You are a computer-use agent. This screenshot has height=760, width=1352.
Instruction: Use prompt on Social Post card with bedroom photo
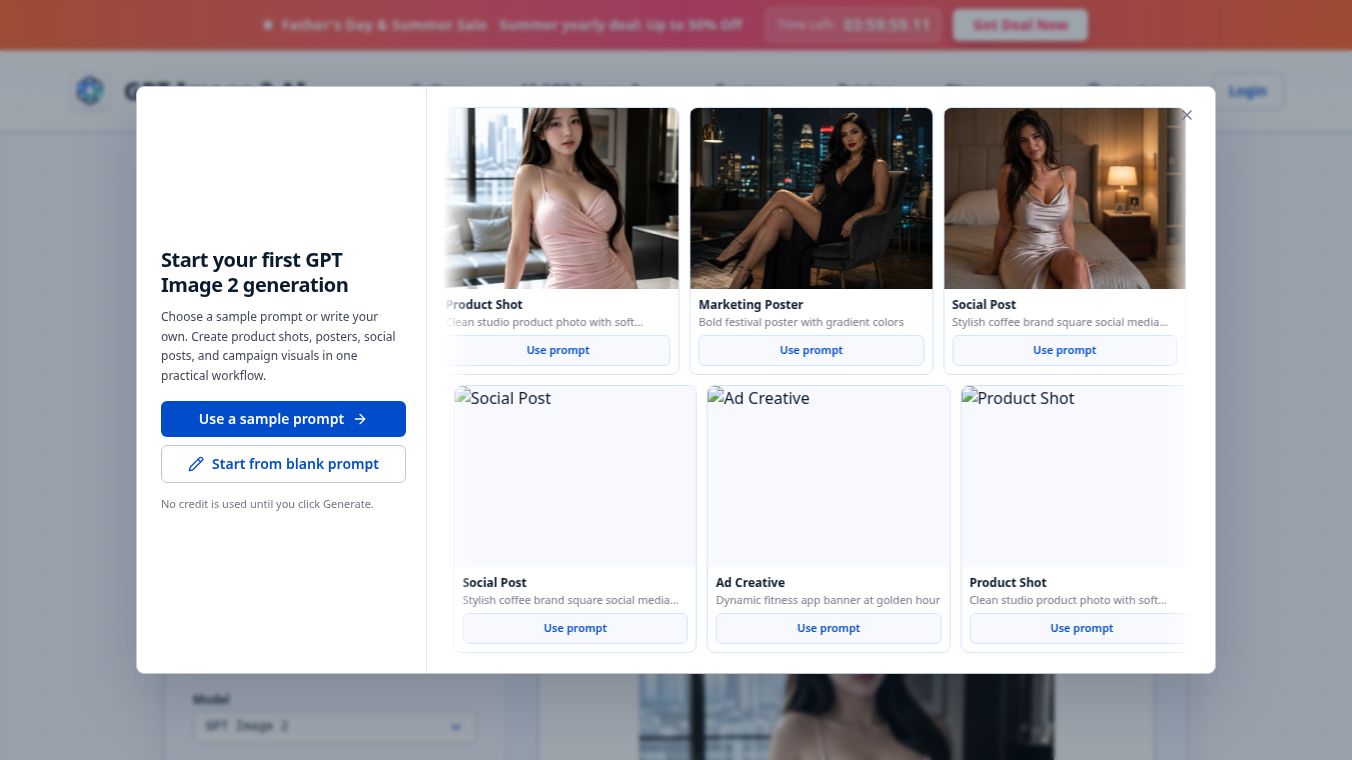(x=1064, y=350)
